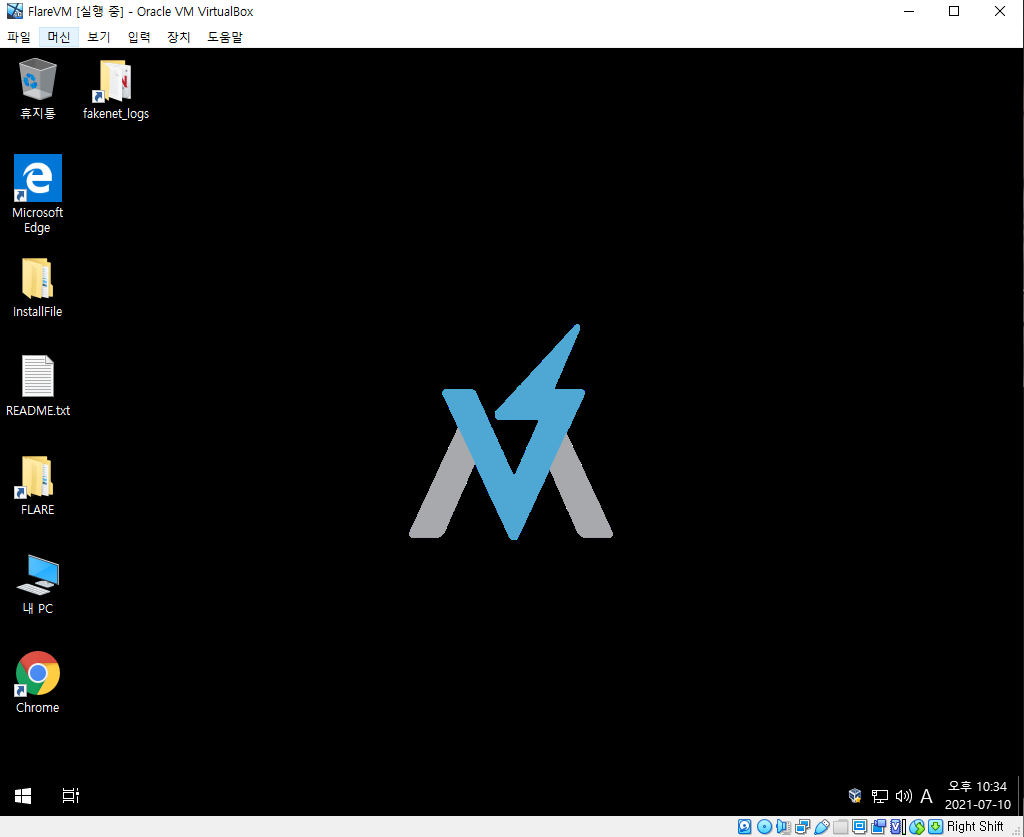Click the audio status icon in VirtualBox
The image size is (1024, 837).
pyautogui.click(x=783, y=827)
